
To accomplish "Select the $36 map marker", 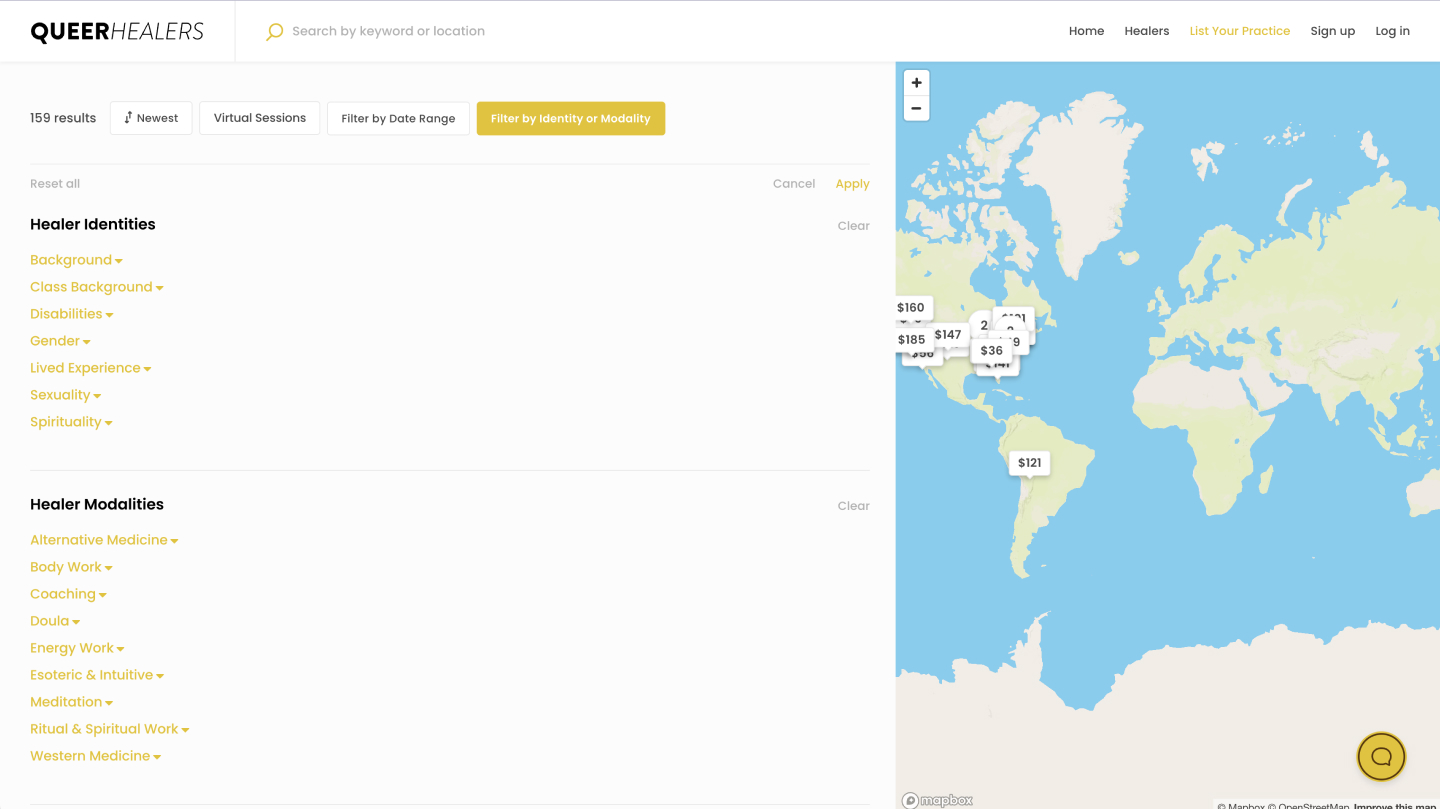I will 991,351.
